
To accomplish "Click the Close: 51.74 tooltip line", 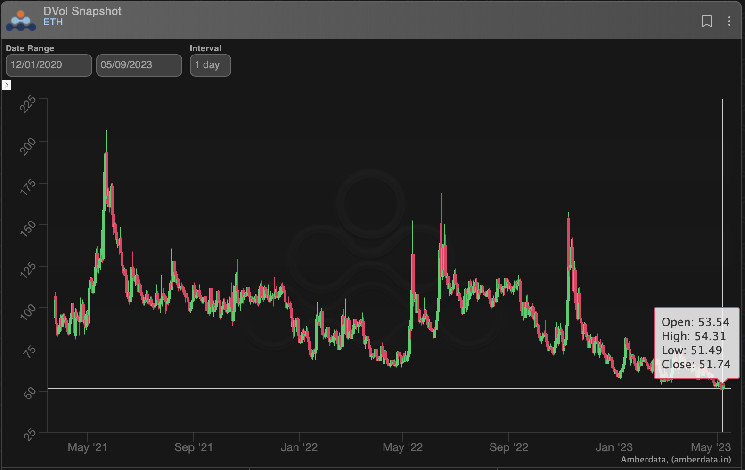I will coord(696,364).
